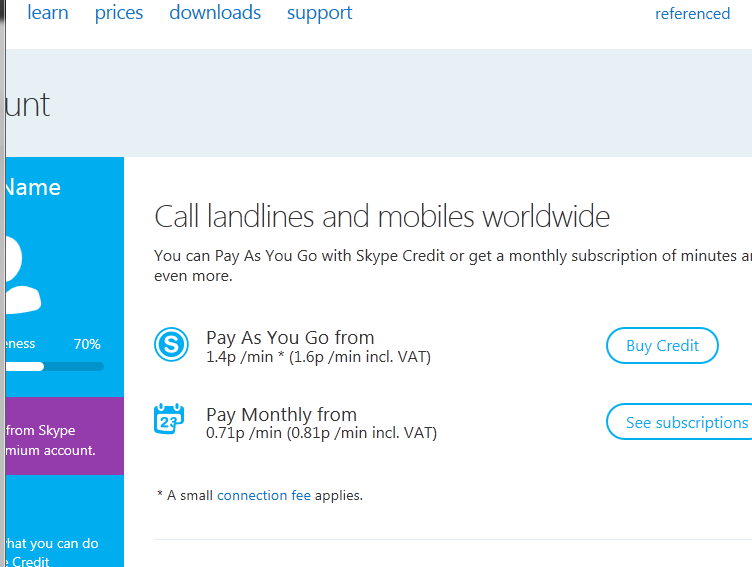Click the Pay Monthly from text
The height and width of the screenshot is (567, 752).
[x=281, y=414]
